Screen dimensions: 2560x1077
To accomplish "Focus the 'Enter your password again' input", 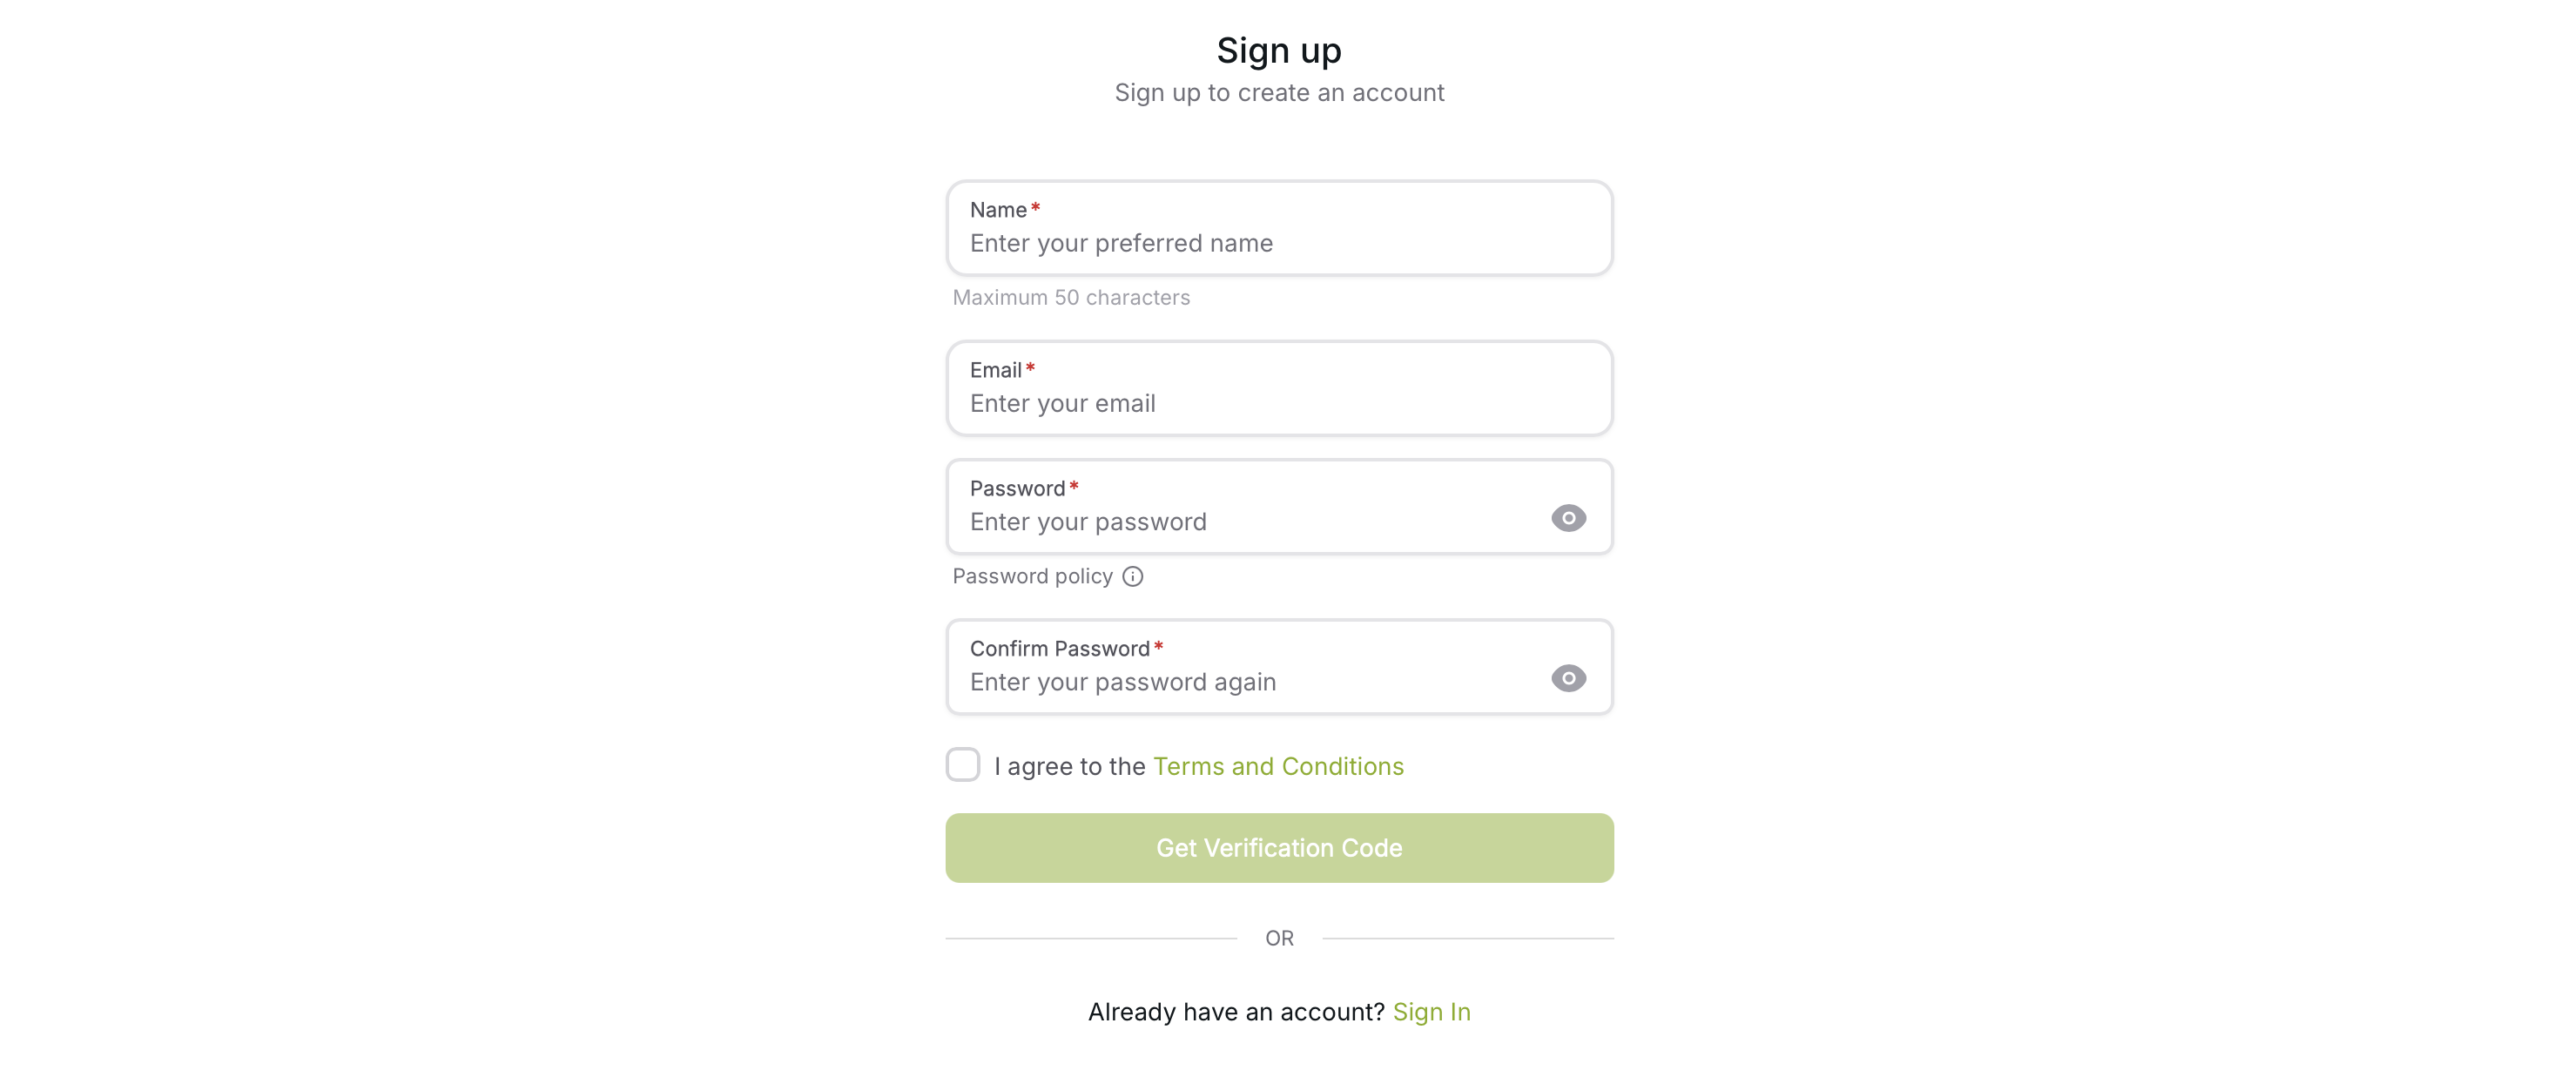I will coord(1250,682).
